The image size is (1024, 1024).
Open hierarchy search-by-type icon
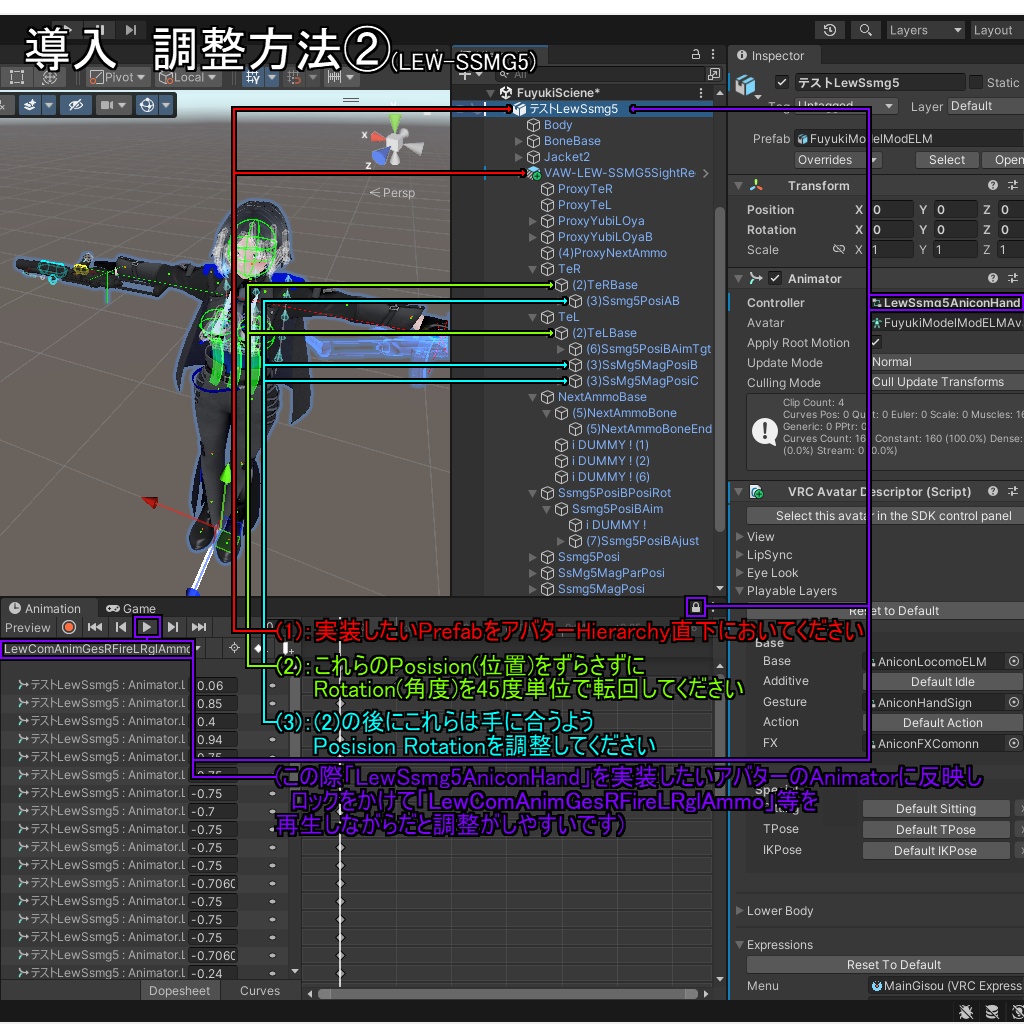point(714,74)
